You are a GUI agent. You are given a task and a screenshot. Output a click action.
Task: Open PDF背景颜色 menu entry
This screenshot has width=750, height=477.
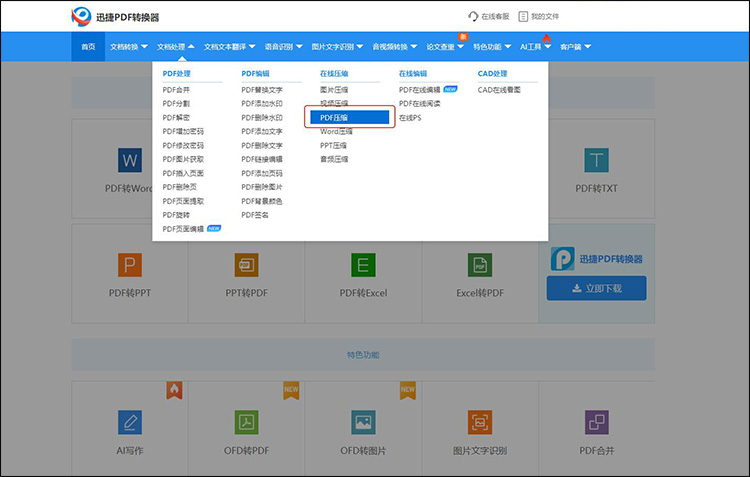click(262, 201)
